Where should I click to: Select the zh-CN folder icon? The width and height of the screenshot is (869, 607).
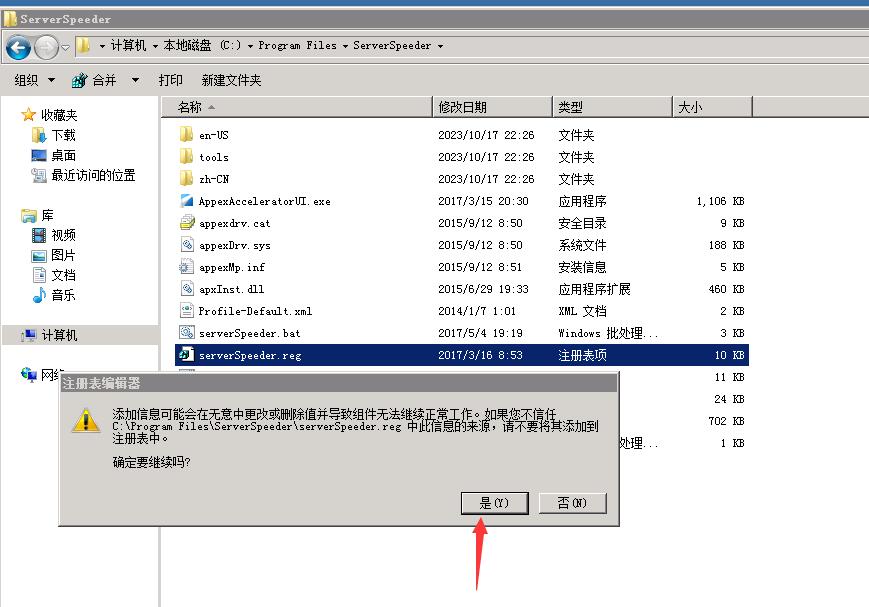click(x=186, y=179)
